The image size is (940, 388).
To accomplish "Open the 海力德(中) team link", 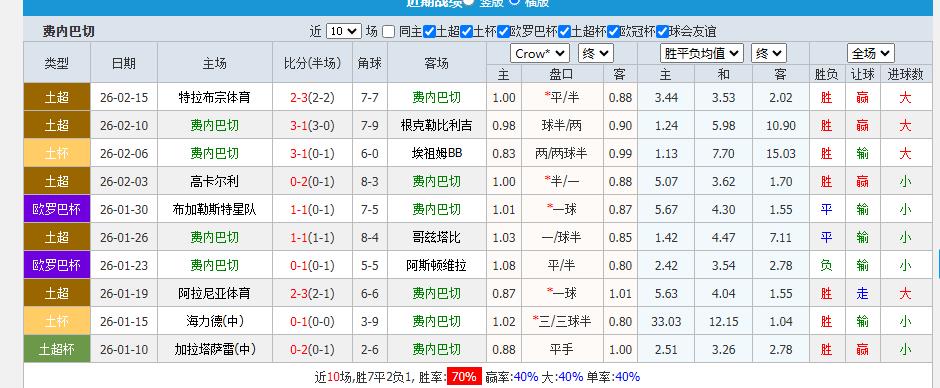I will tap(215, 321).
